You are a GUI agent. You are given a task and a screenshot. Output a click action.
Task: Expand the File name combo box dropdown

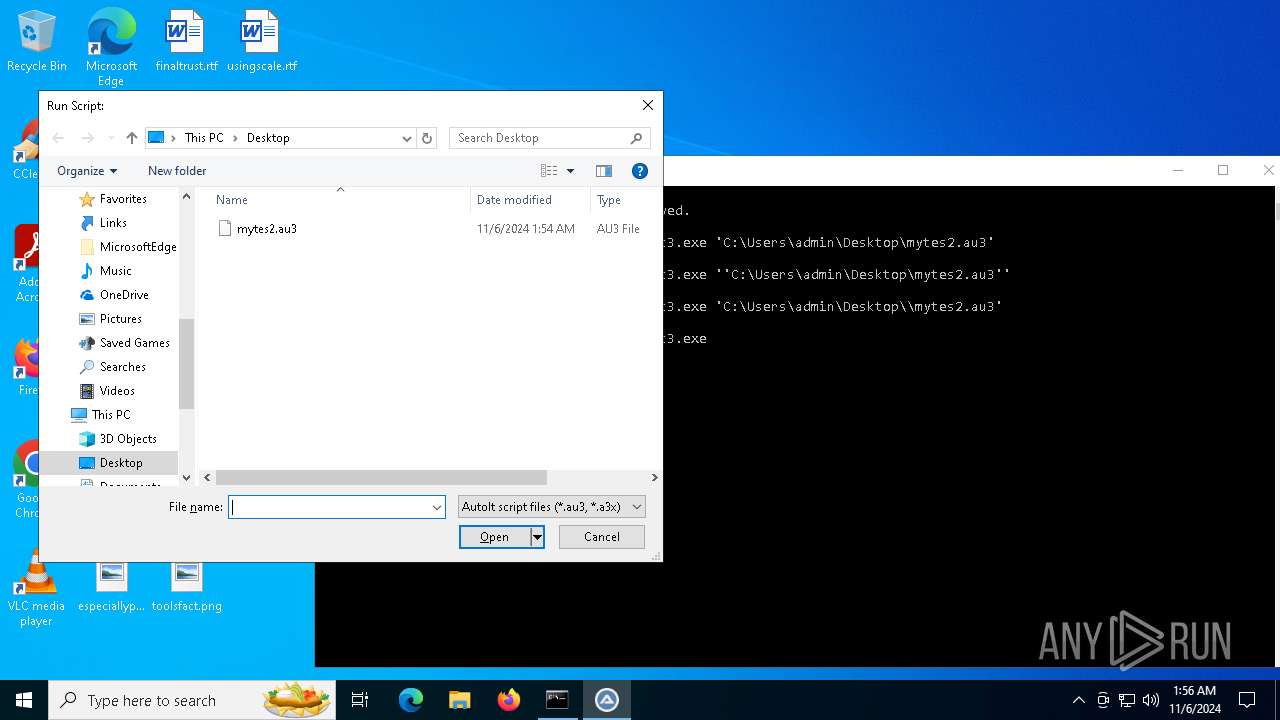click(436, 507)
